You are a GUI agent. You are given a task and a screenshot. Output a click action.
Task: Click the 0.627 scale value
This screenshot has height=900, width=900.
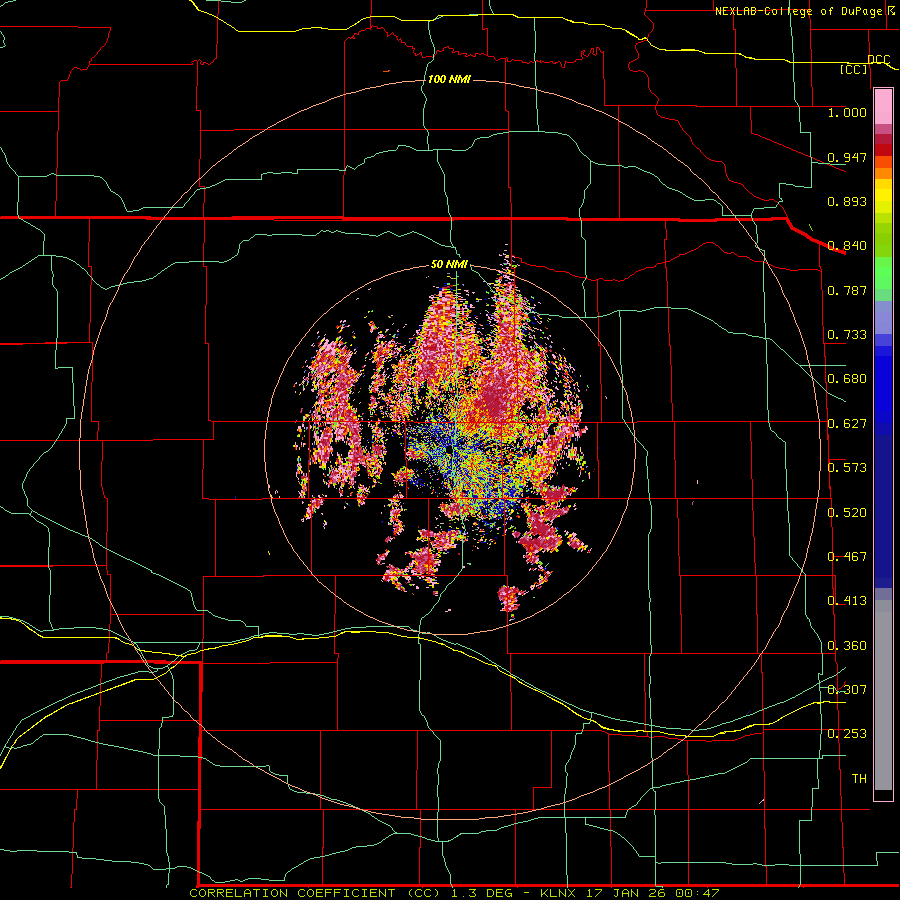coord(847,423)
